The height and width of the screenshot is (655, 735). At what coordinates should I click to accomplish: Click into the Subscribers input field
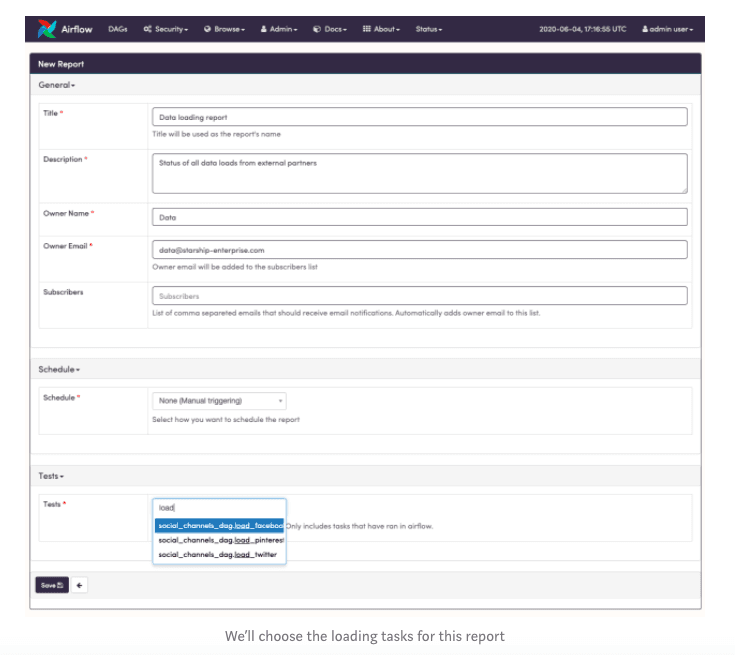coord(419,296)
